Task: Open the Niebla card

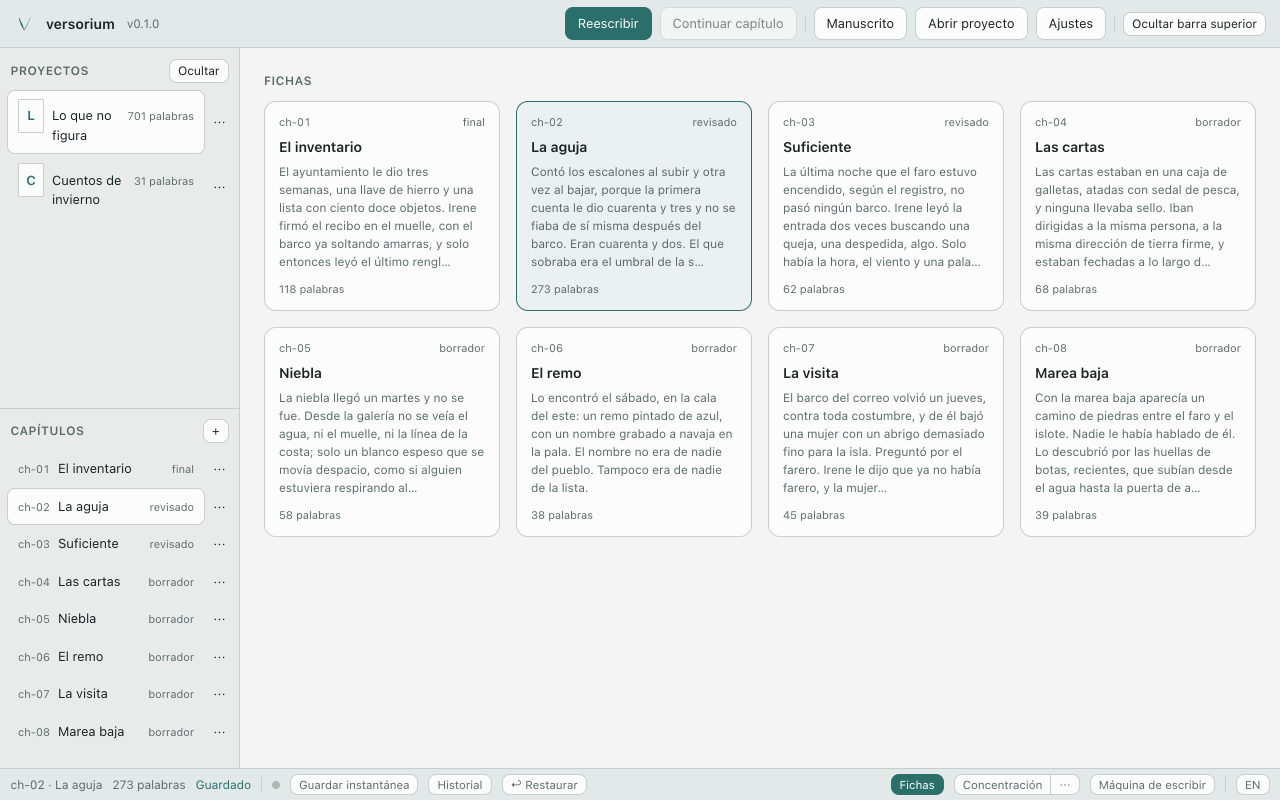Action: click(382, 432)
